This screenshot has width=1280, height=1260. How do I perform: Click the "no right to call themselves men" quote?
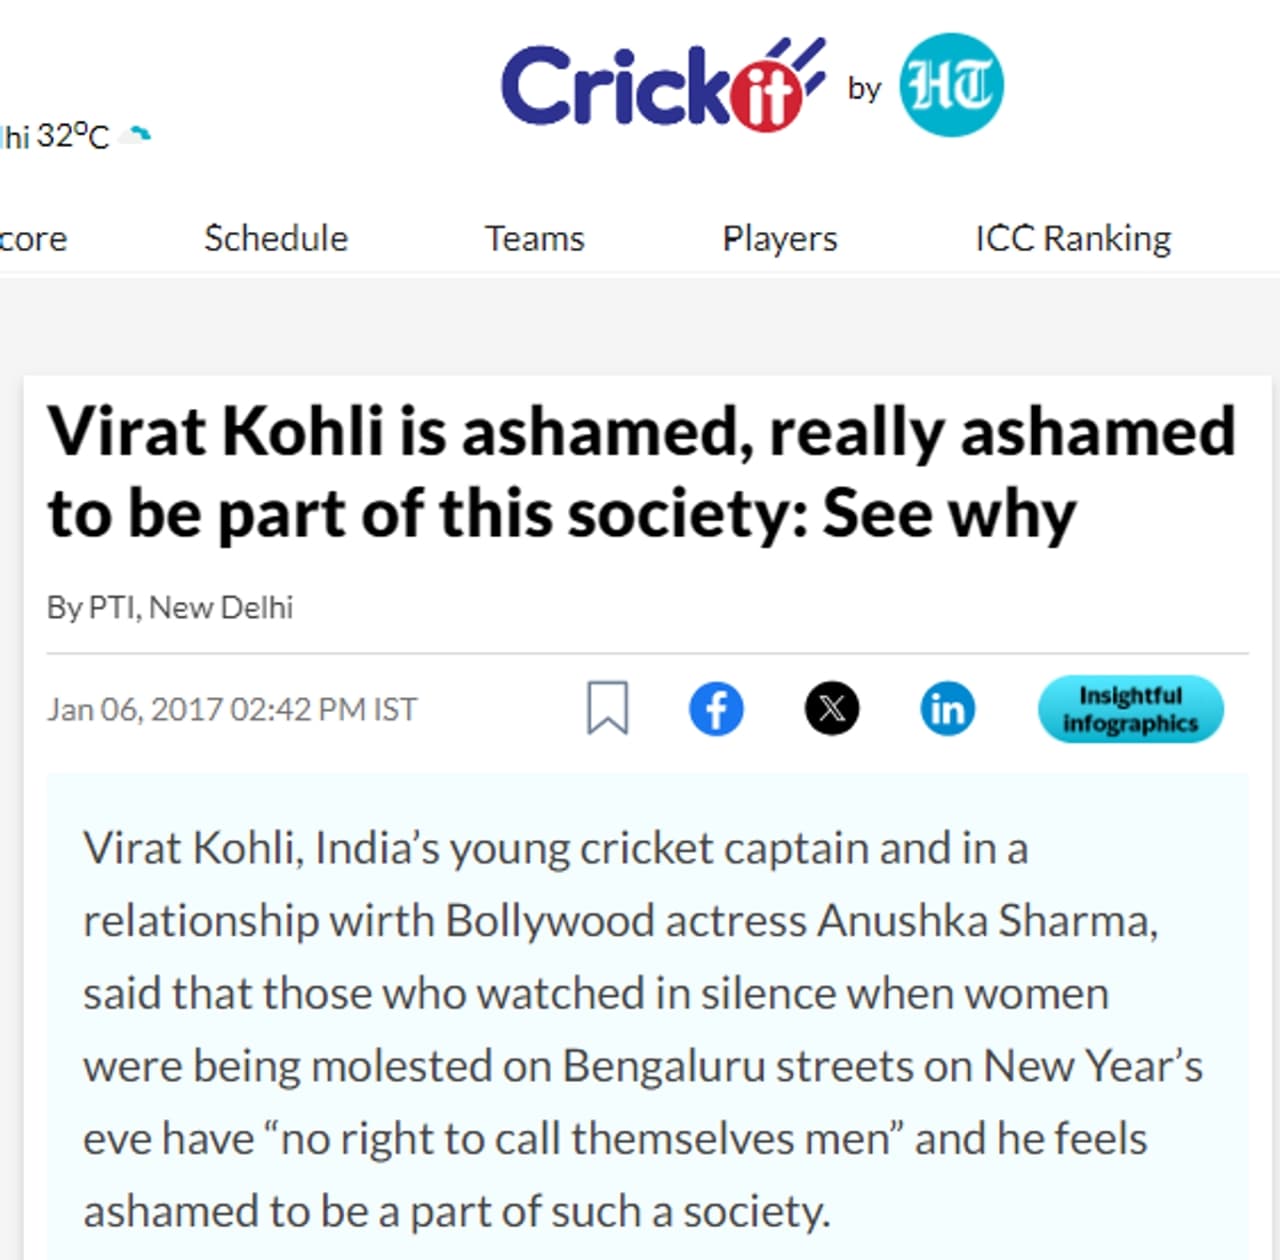[584, 1139]
